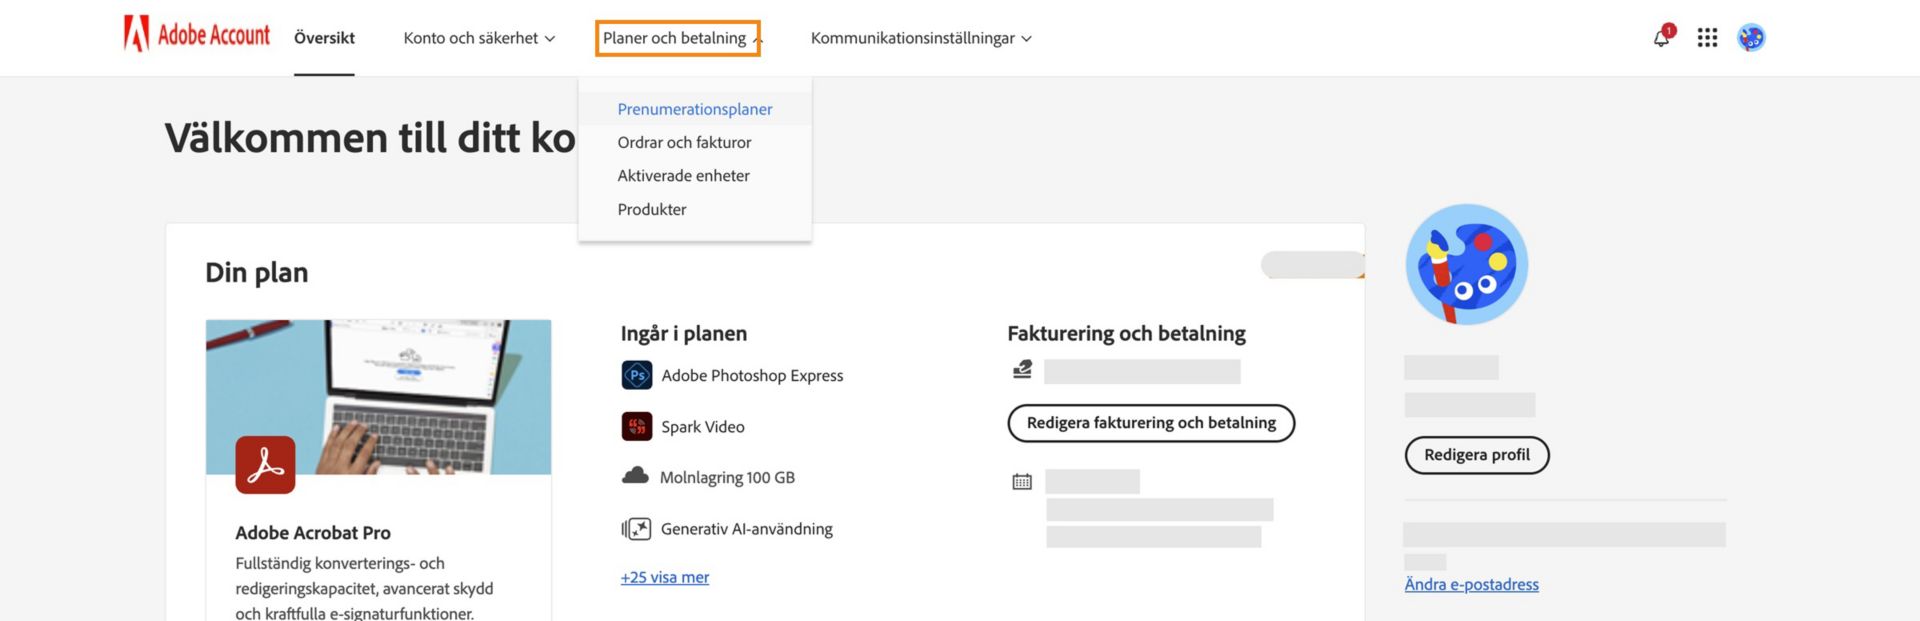Screen dimensions: 1920x621
Task: Click the Acrobat Pro description paragraph
Action: [365, 589]
